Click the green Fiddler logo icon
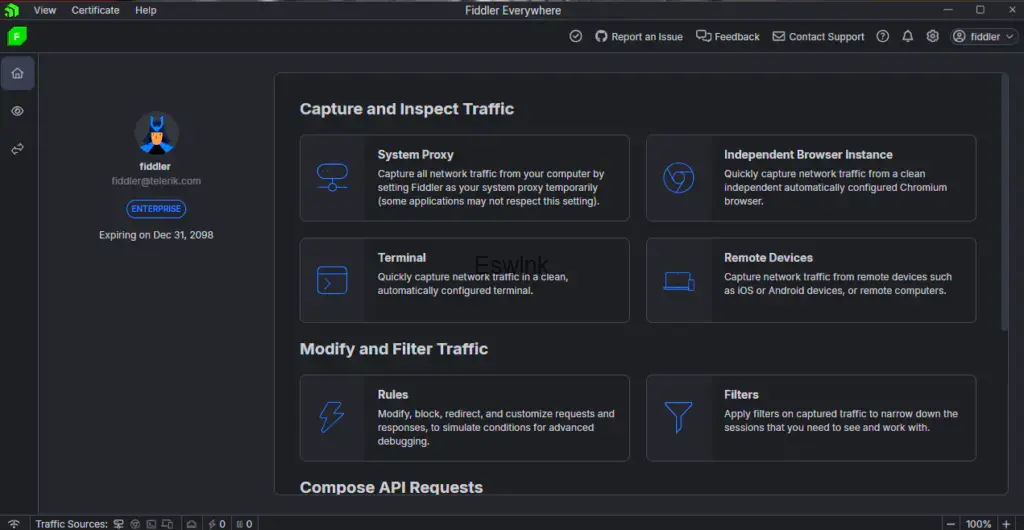 (17, 36)
